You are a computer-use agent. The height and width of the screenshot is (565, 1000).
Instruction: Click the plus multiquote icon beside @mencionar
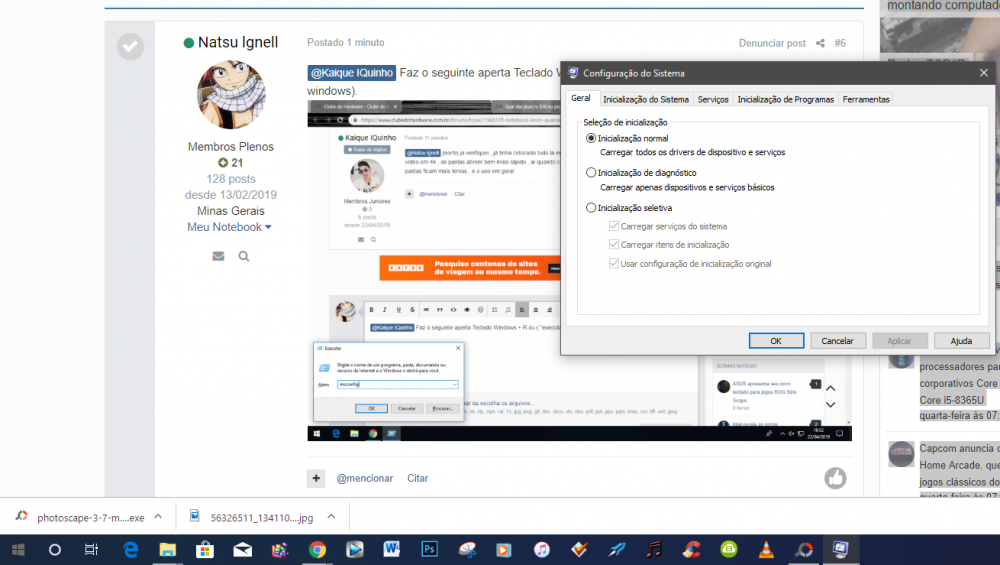coord(316,478)
